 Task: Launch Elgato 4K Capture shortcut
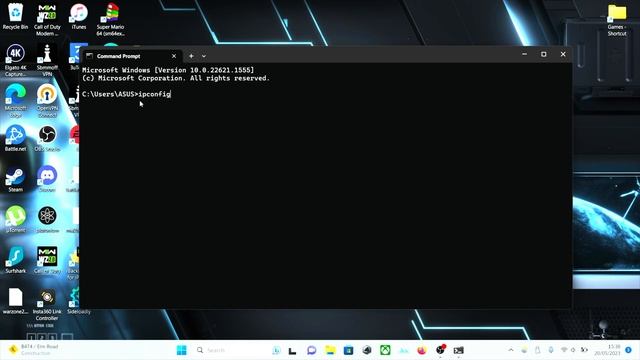16,60
